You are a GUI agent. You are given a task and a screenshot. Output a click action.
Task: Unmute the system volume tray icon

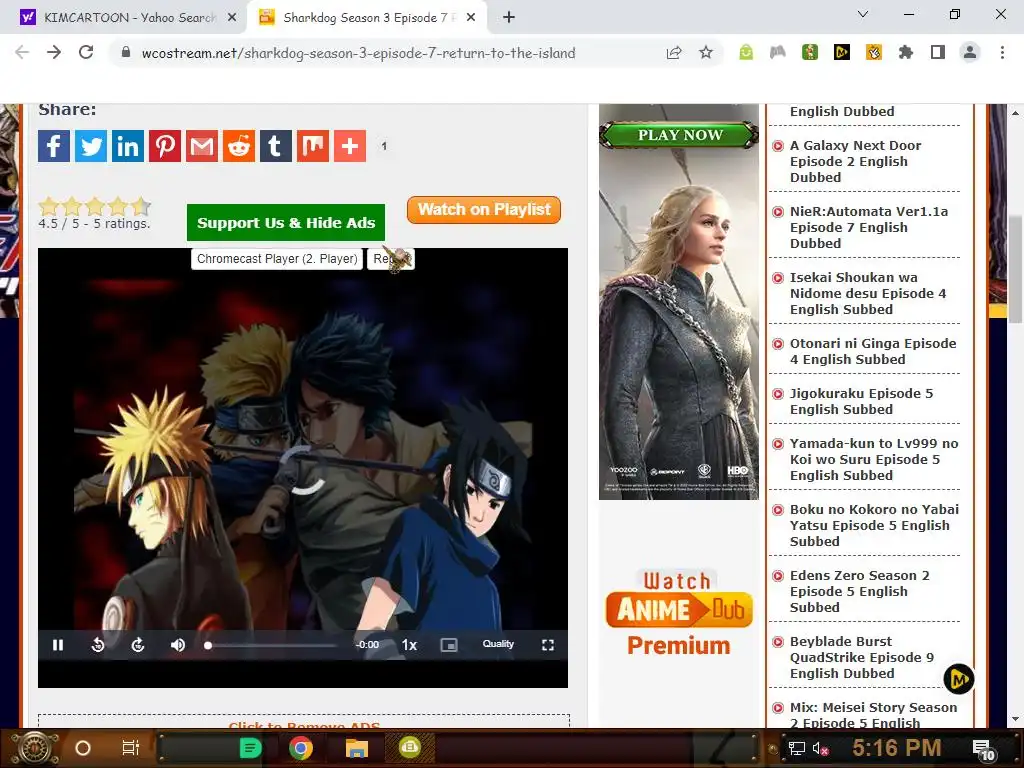tap(820, 748)
